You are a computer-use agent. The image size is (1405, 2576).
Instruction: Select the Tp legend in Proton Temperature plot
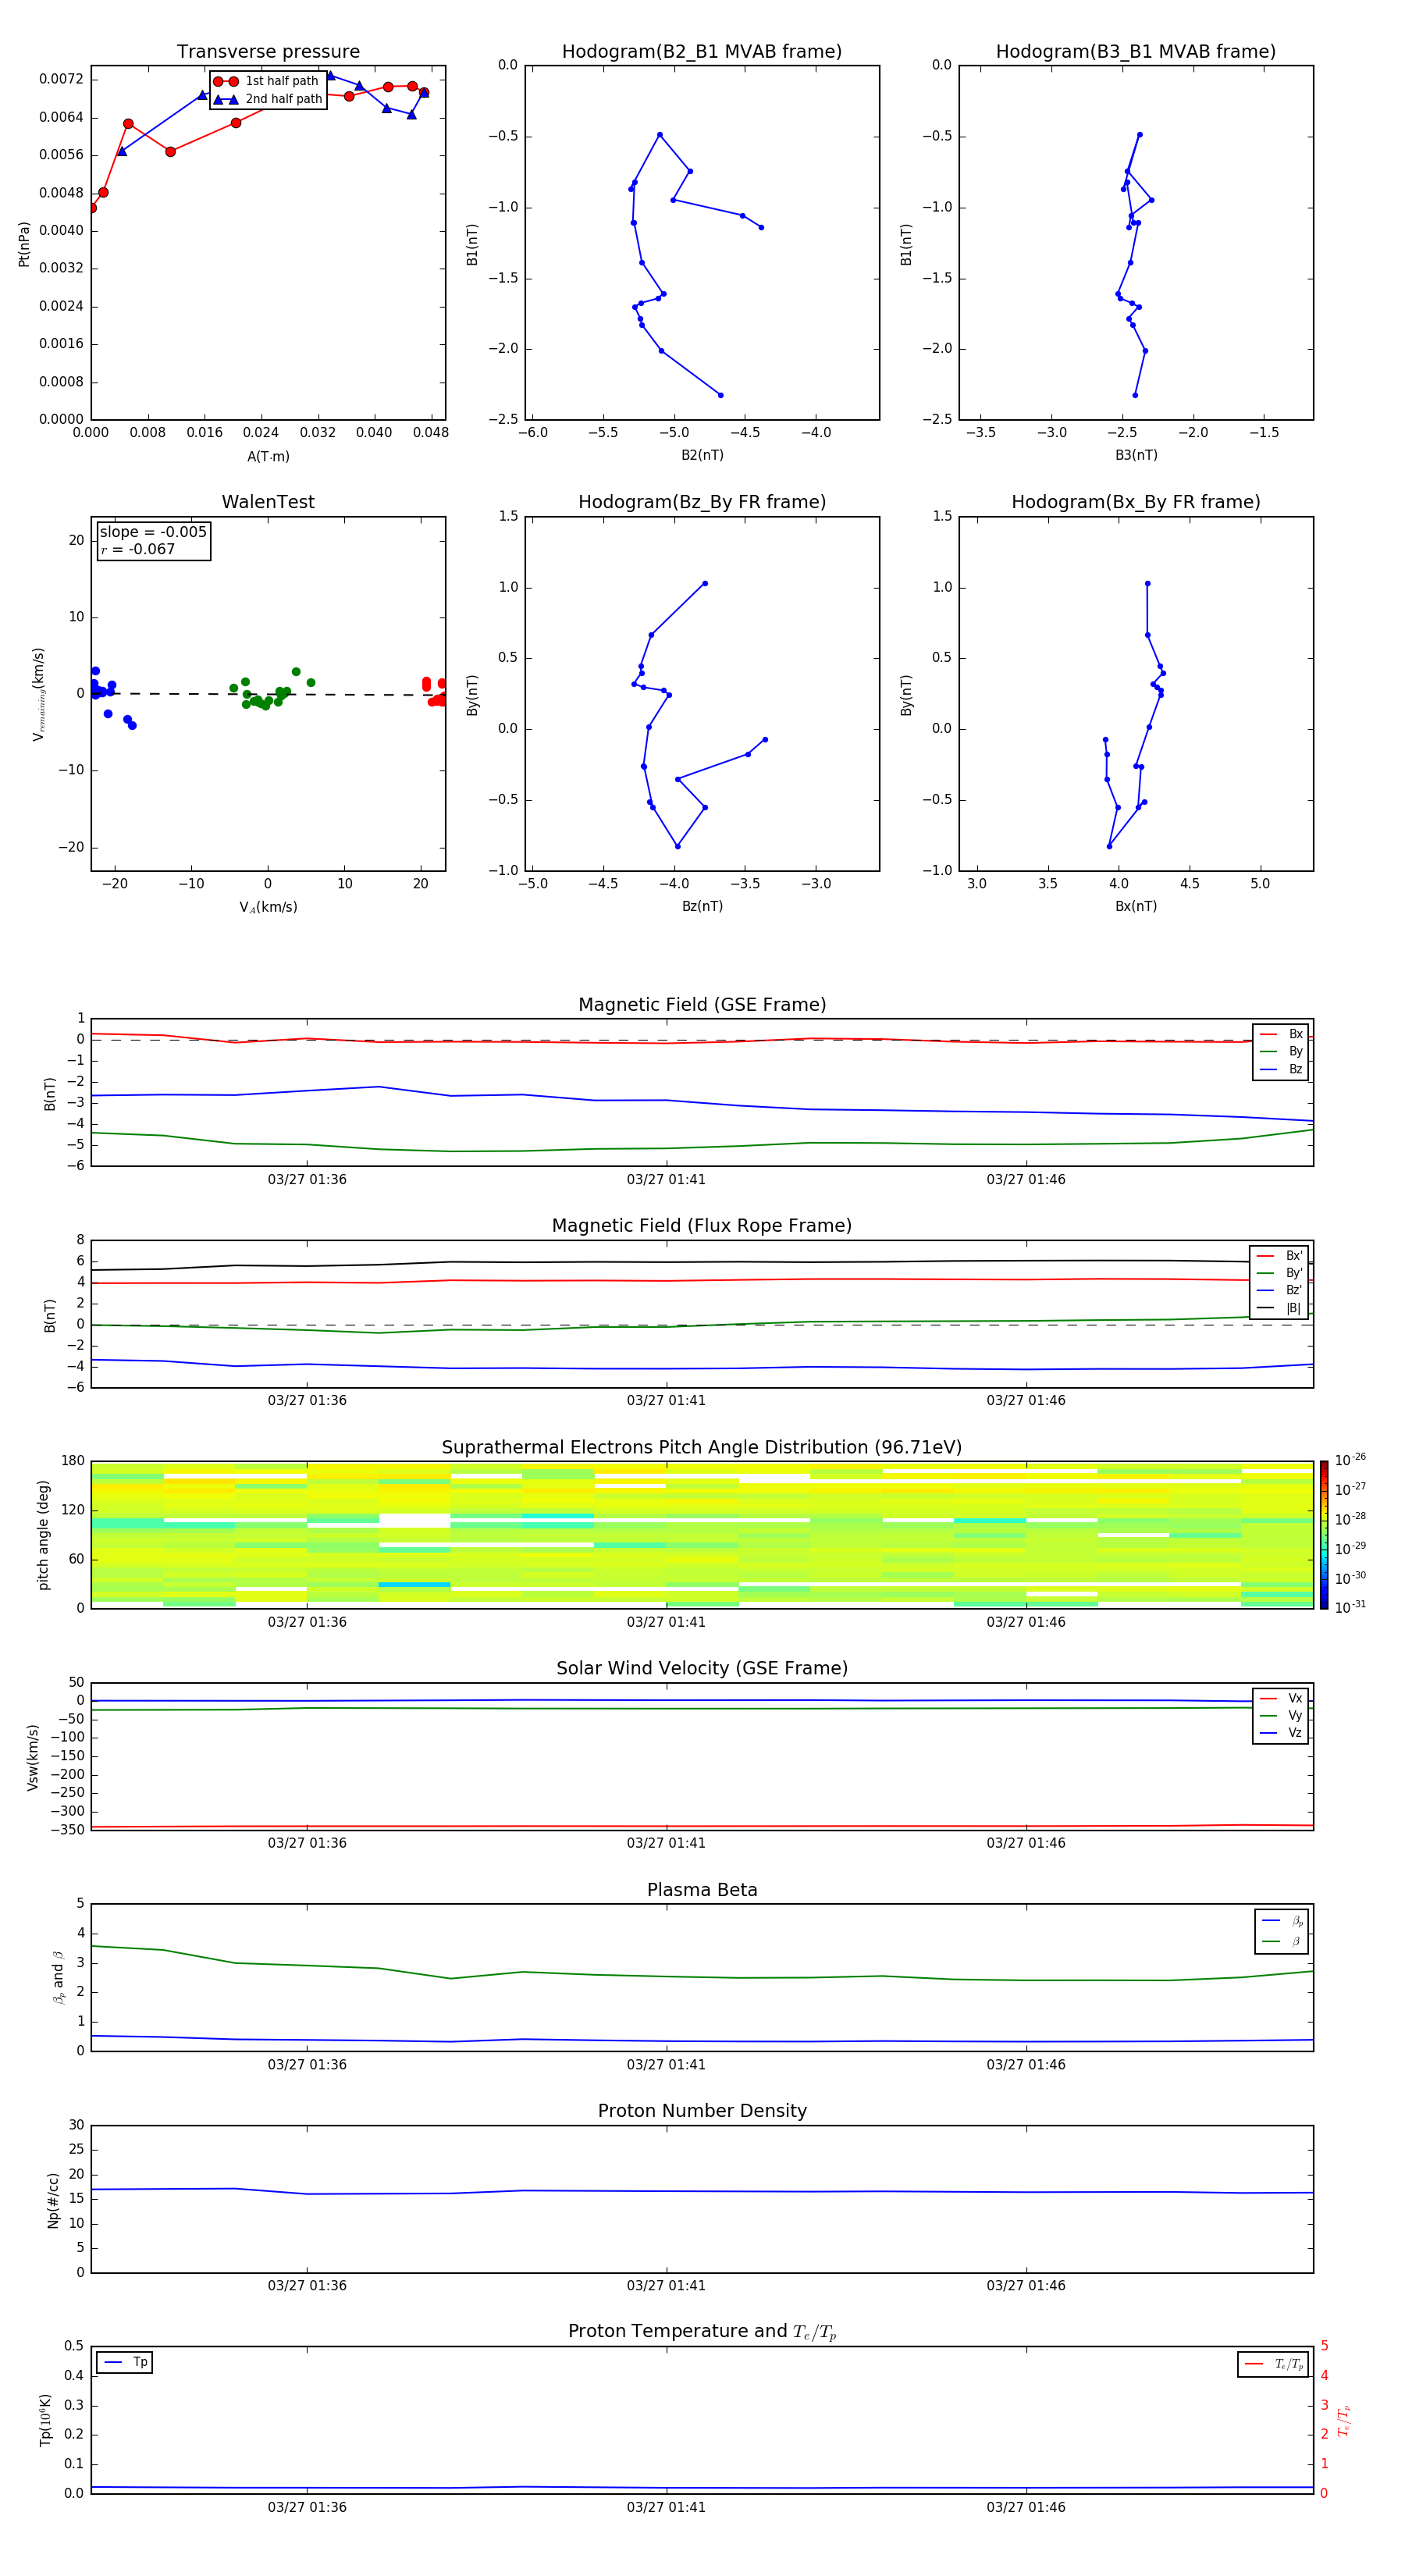pos(125,2362)
